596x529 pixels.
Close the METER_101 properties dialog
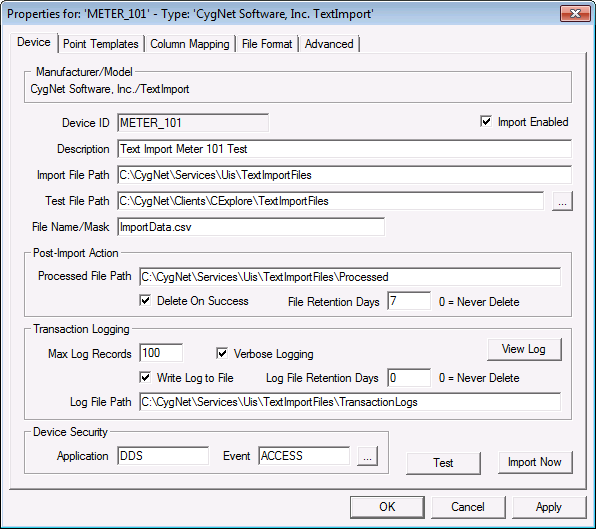[x=575, y=14]
